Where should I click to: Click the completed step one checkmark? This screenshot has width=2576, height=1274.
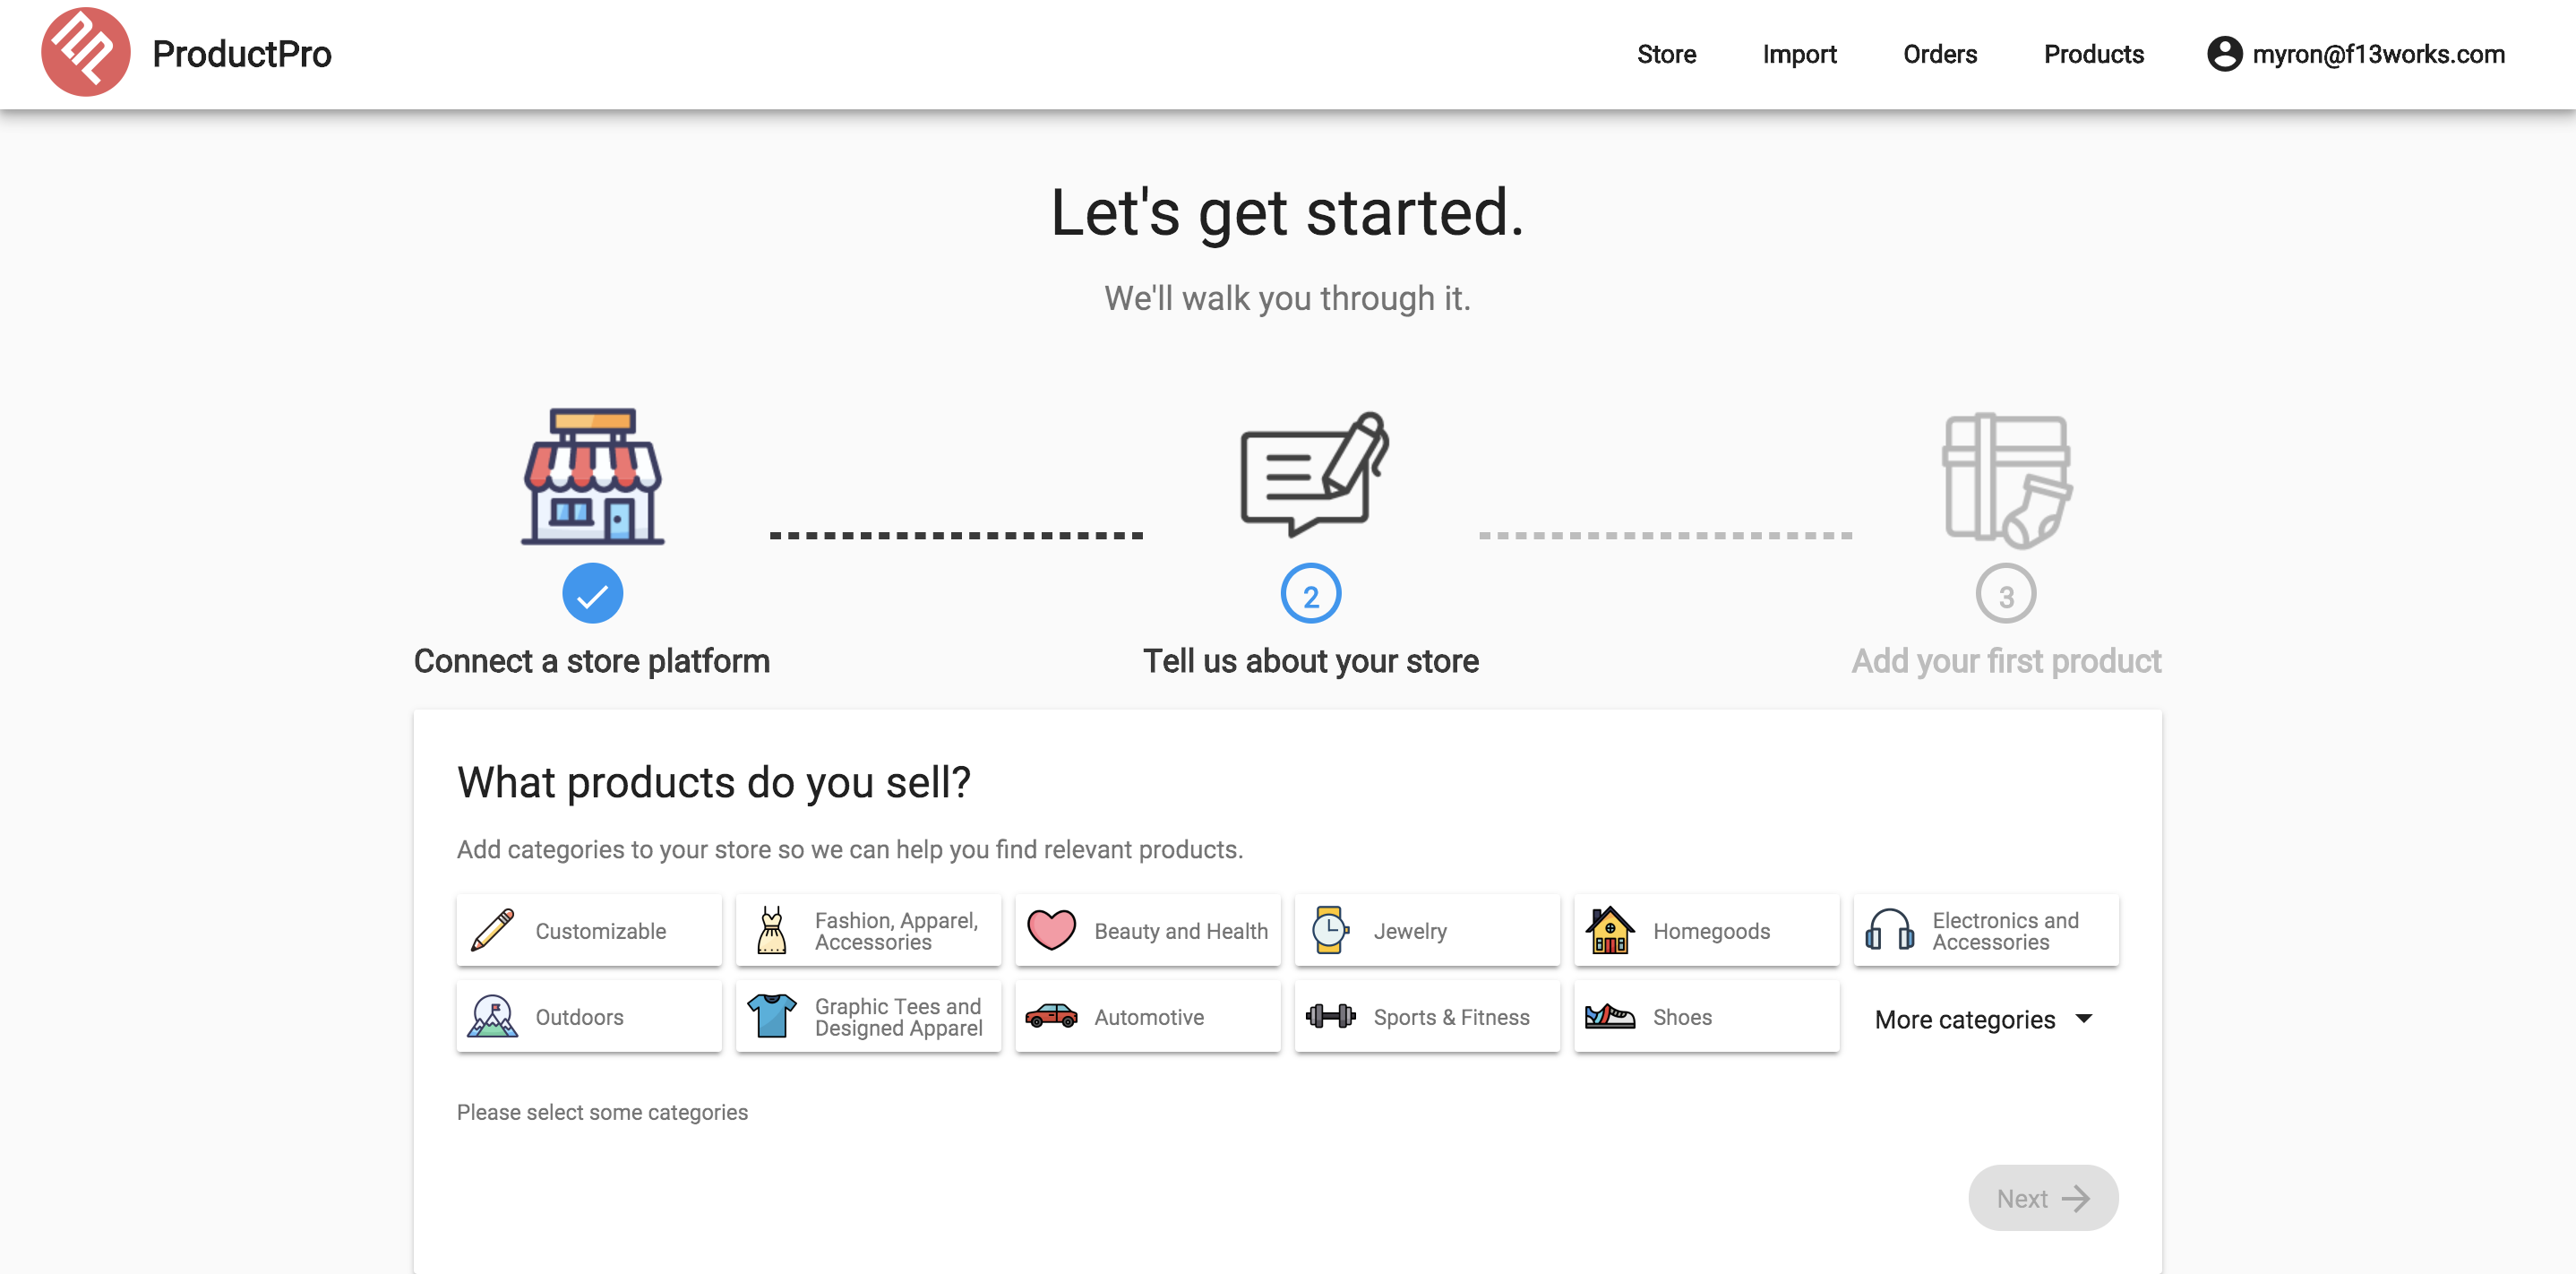tap(592, 592)
